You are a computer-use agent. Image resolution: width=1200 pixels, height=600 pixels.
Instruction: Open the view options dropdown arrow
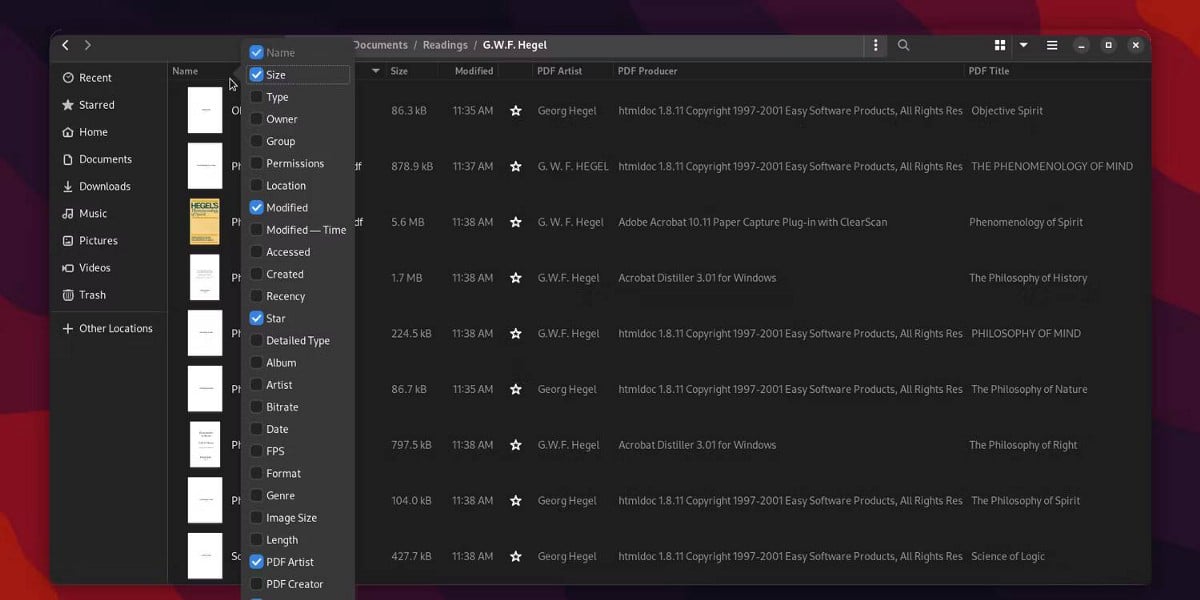pos(1023,45)
